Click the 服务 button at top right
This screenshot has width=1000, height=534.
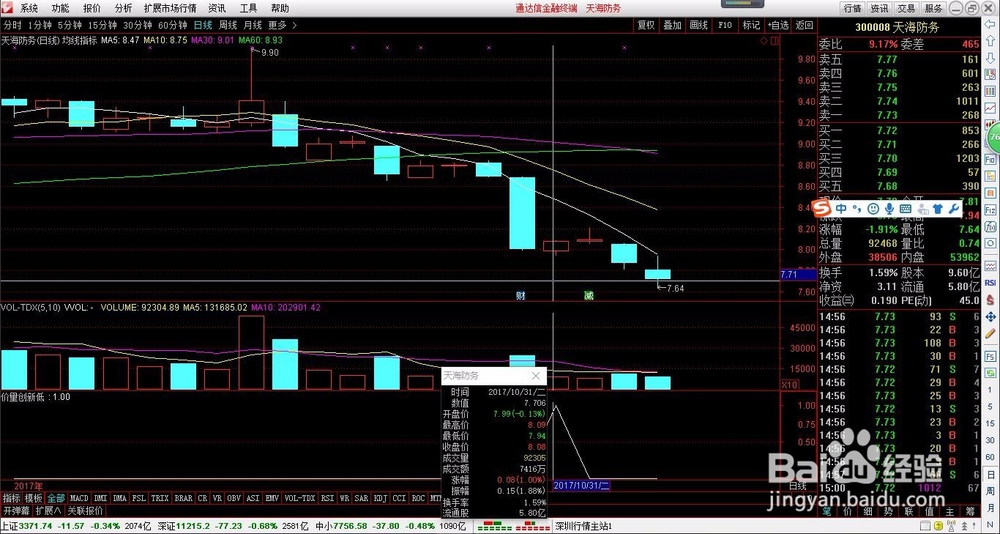pyautogui.click(x=933, y=8)
